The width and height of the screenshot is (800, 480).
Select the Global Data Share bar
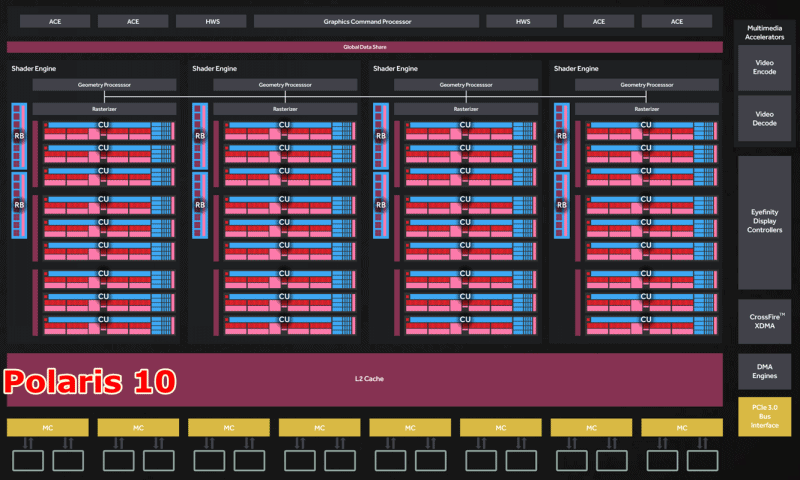[364, 47]
